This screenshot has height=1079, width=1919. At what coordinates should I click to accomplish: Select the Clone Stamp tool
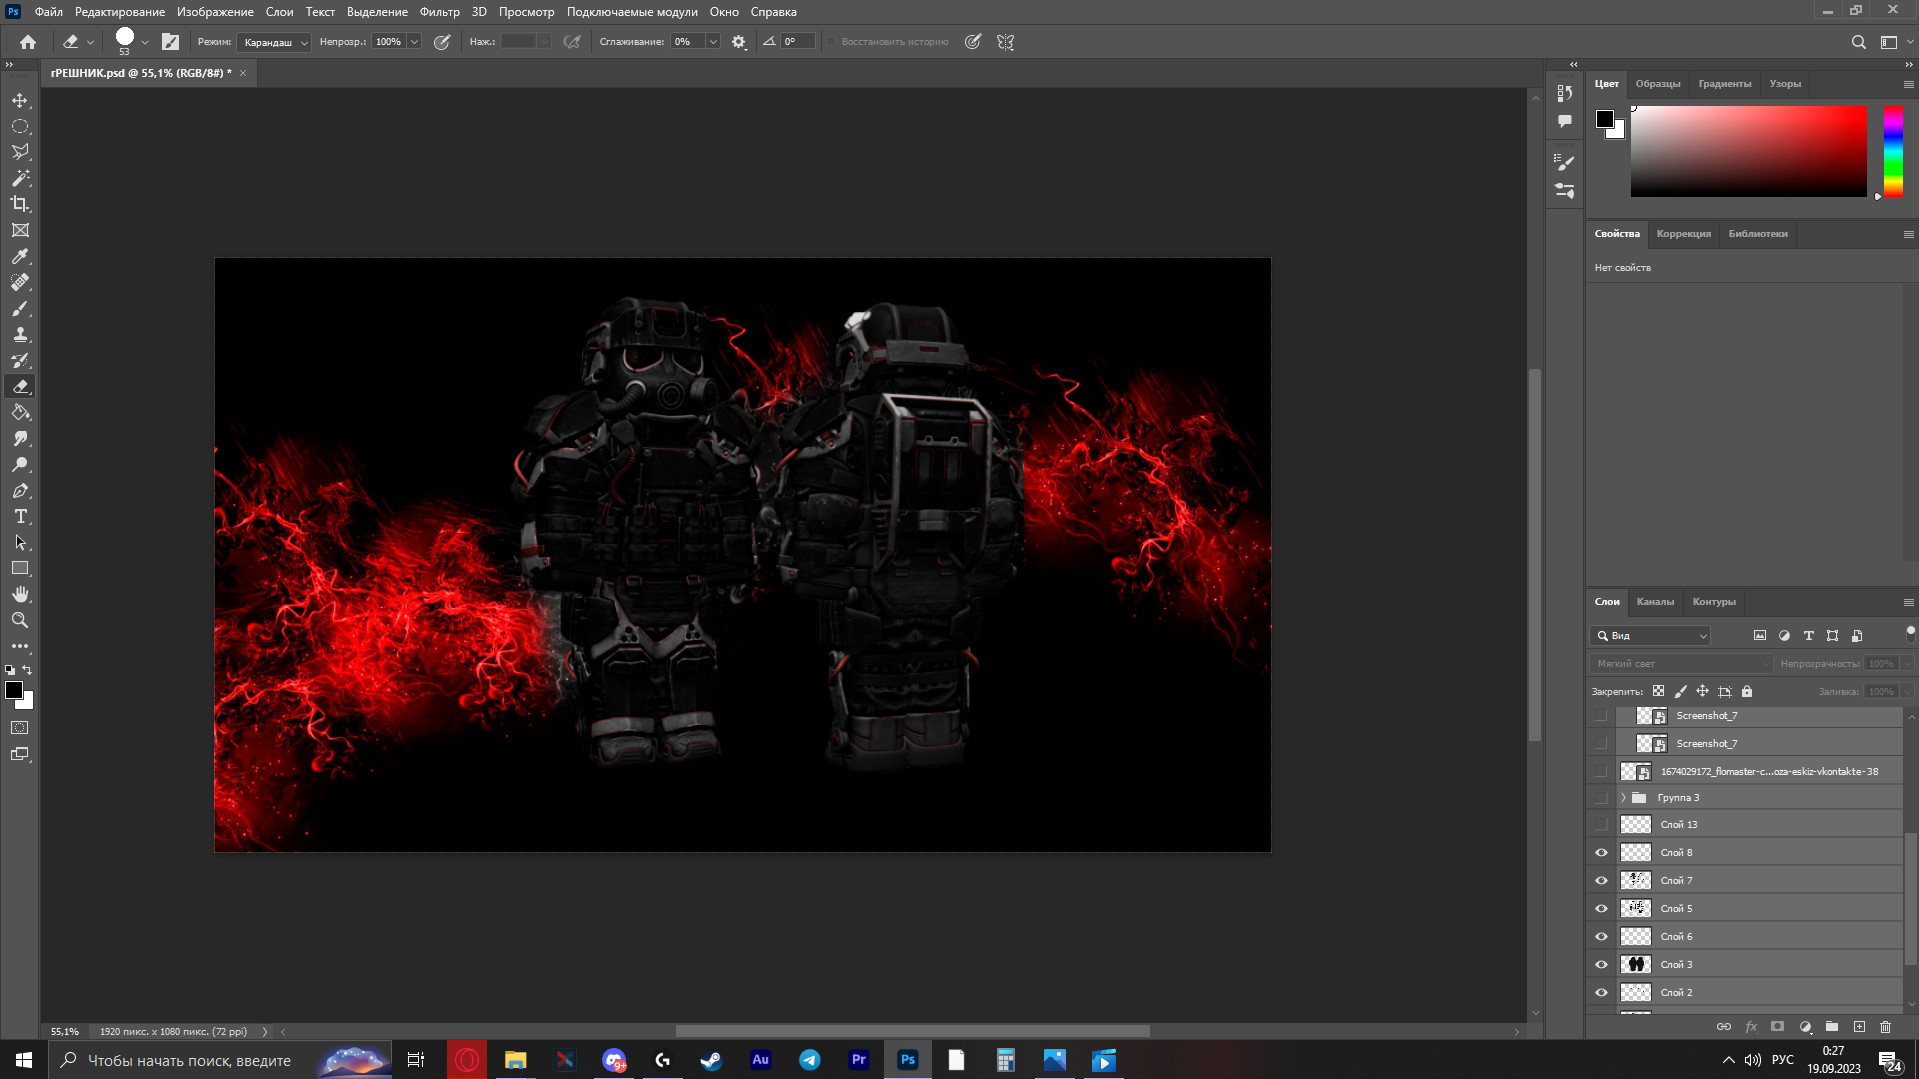[x=20, y=334]
